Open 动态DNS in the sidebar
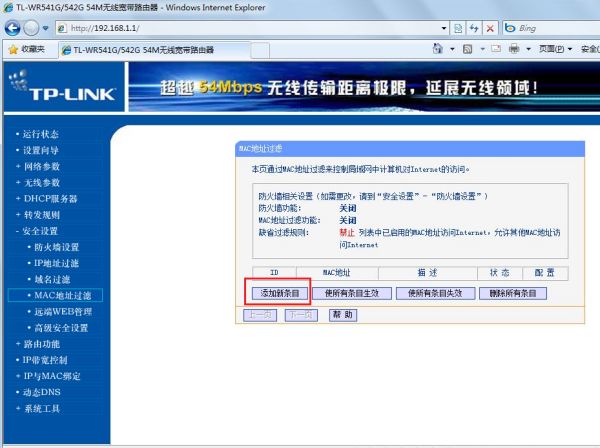Screen dimensions: 600x448 pyautogui.click(x=41, y=392)
